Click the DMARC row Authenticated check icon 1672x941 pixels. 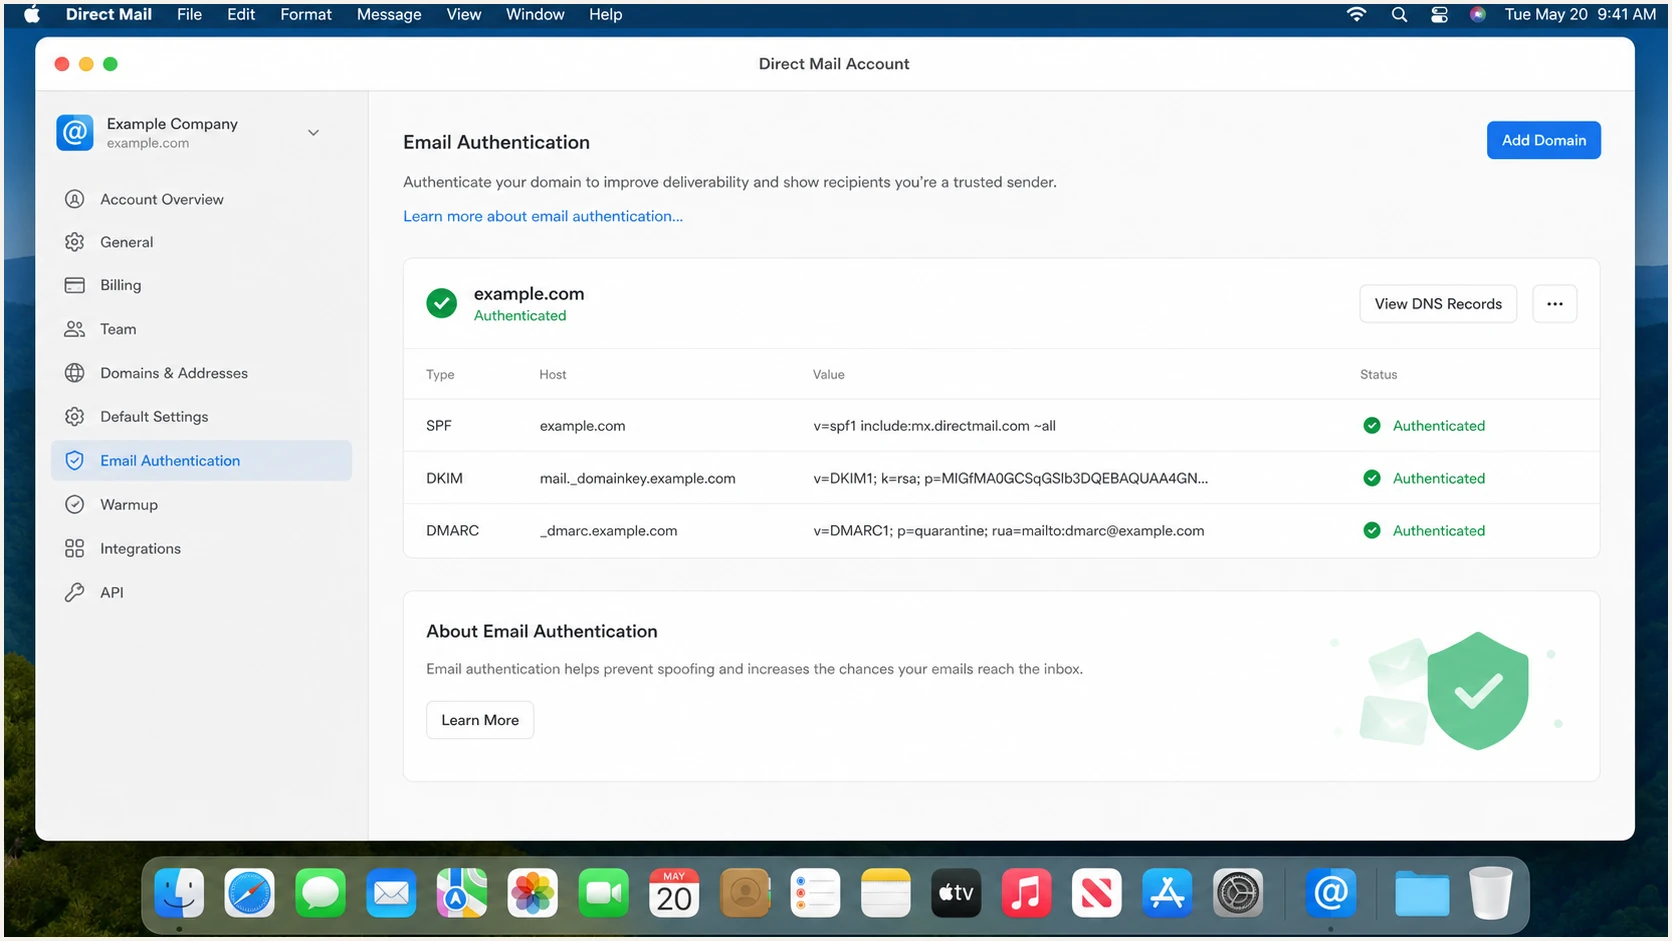point(1372,530)
